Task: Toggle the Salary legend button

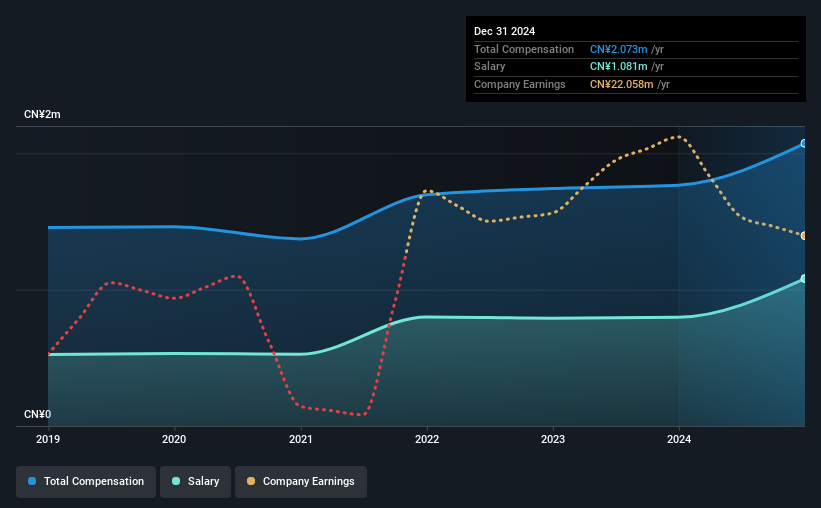Action: click(x=195, y=482)
